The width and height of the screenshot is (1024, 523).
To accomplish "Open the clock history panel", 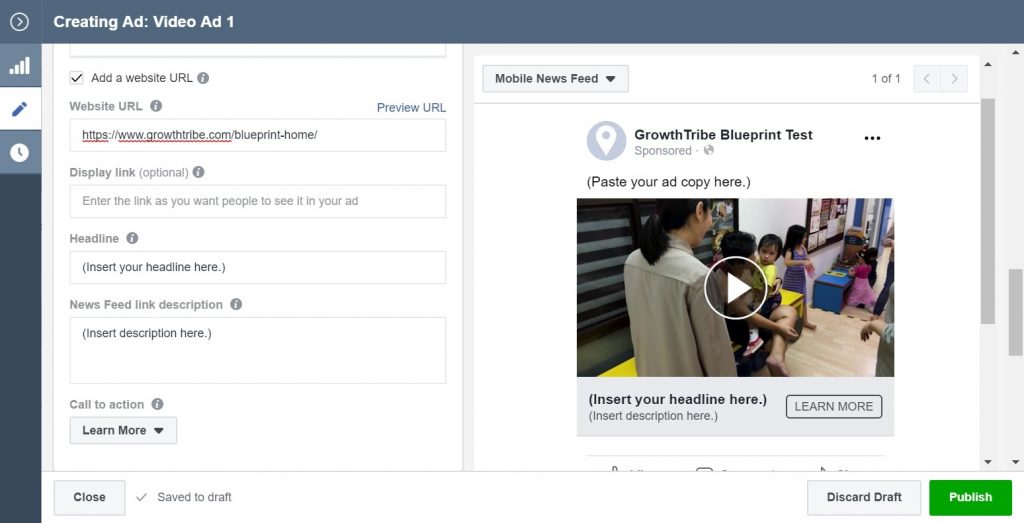I will pos(20,152).
